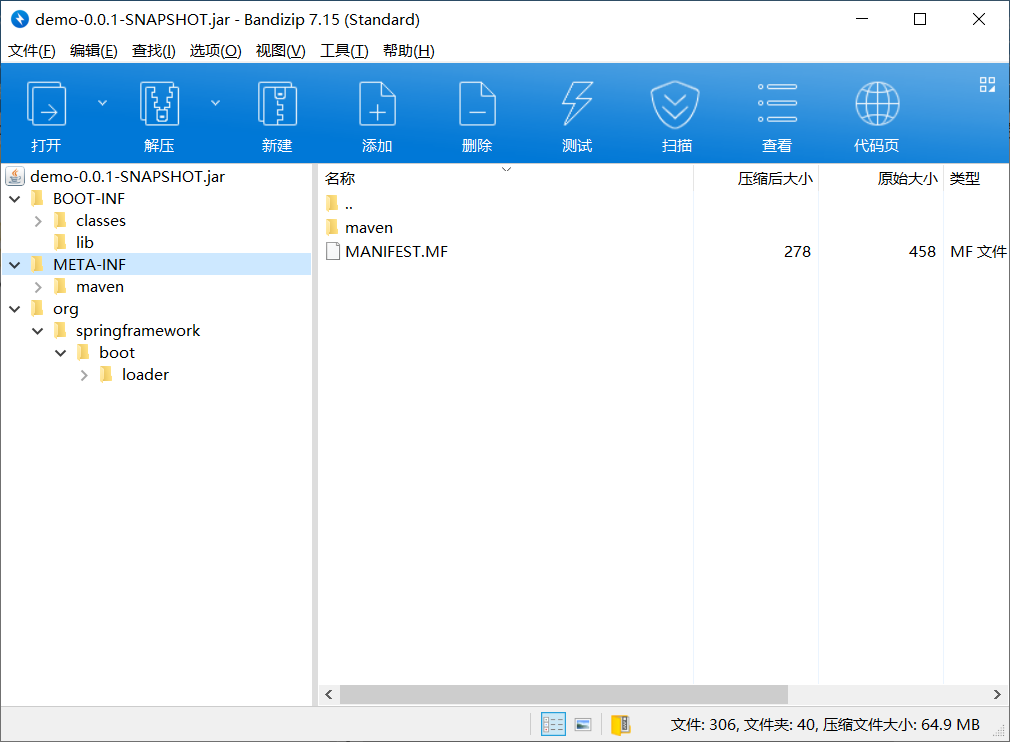This screenshot has width=1010, height=742.
Task: Switch to details list view in status bar
Action: coord(553,725)
